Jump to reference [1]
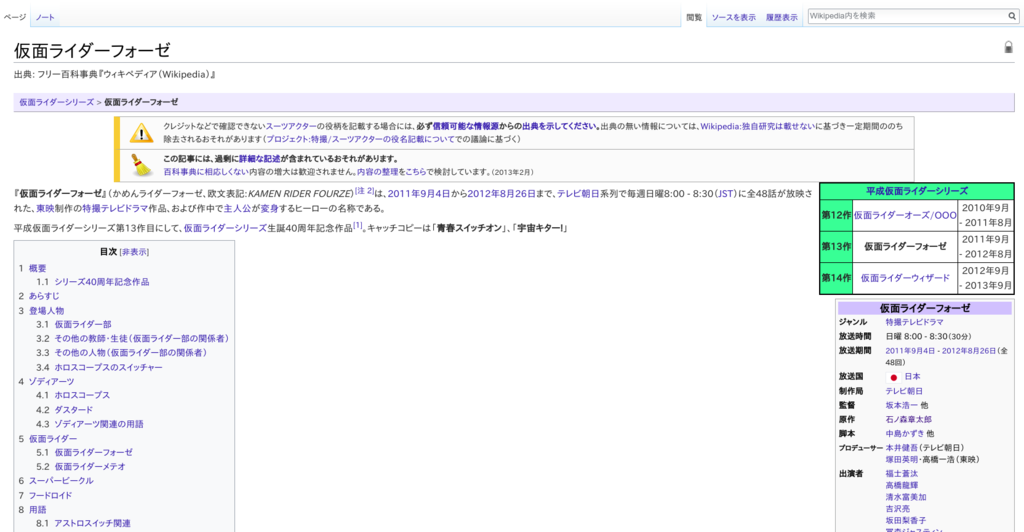 point(357,225)
